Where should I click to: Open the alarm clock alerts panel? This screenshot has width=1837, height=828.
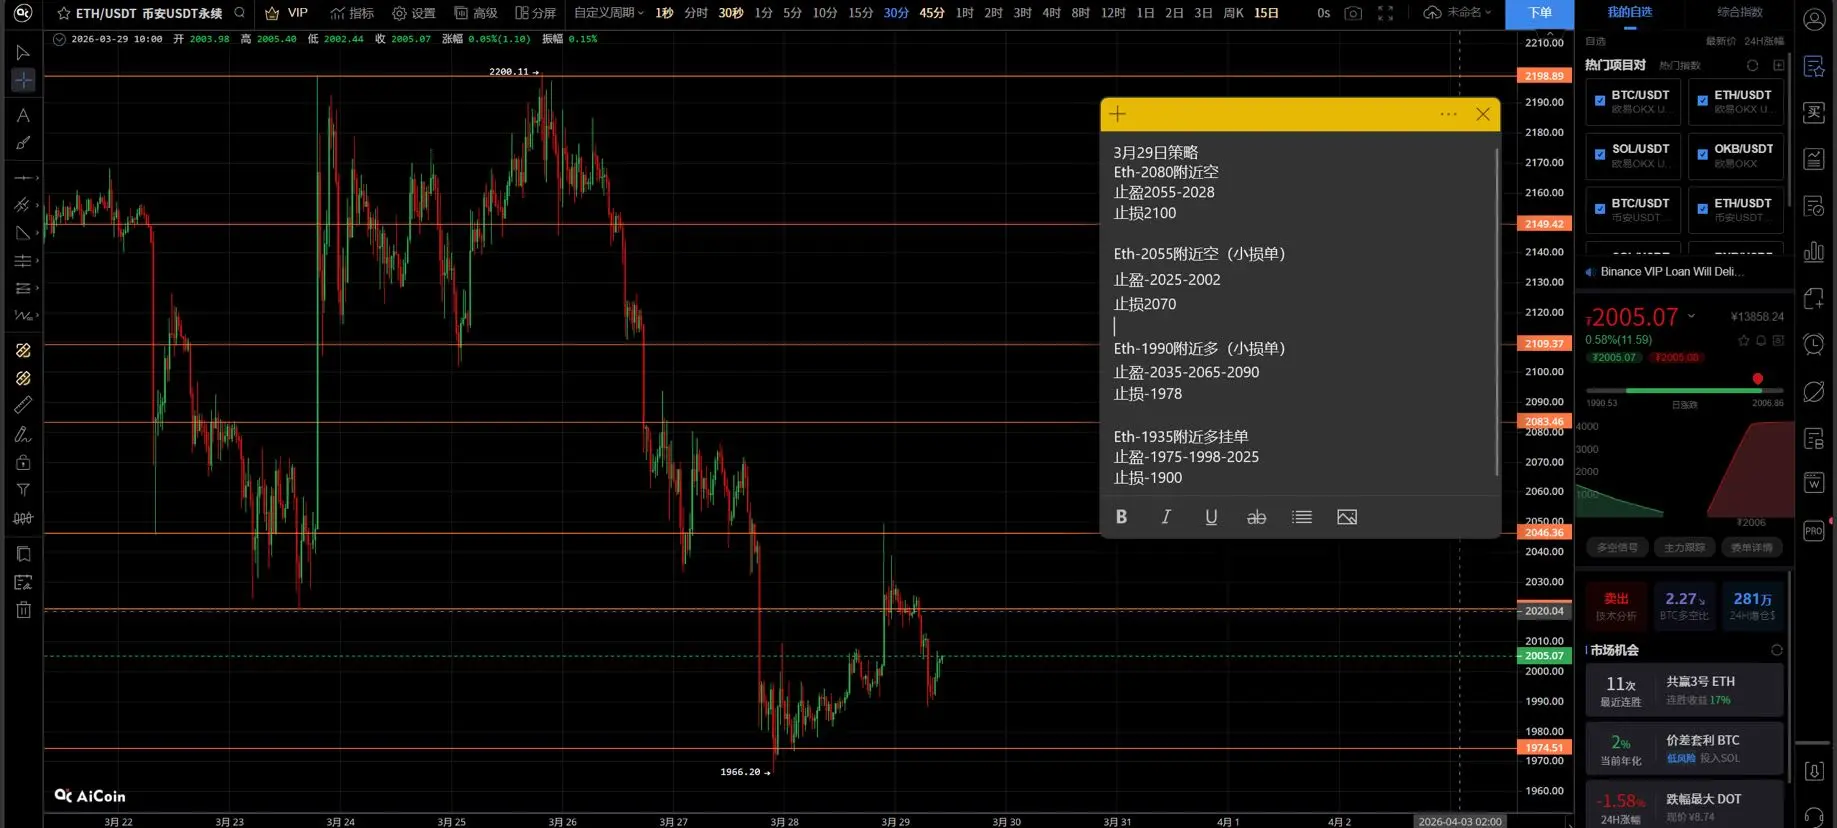click(1814, 345)
